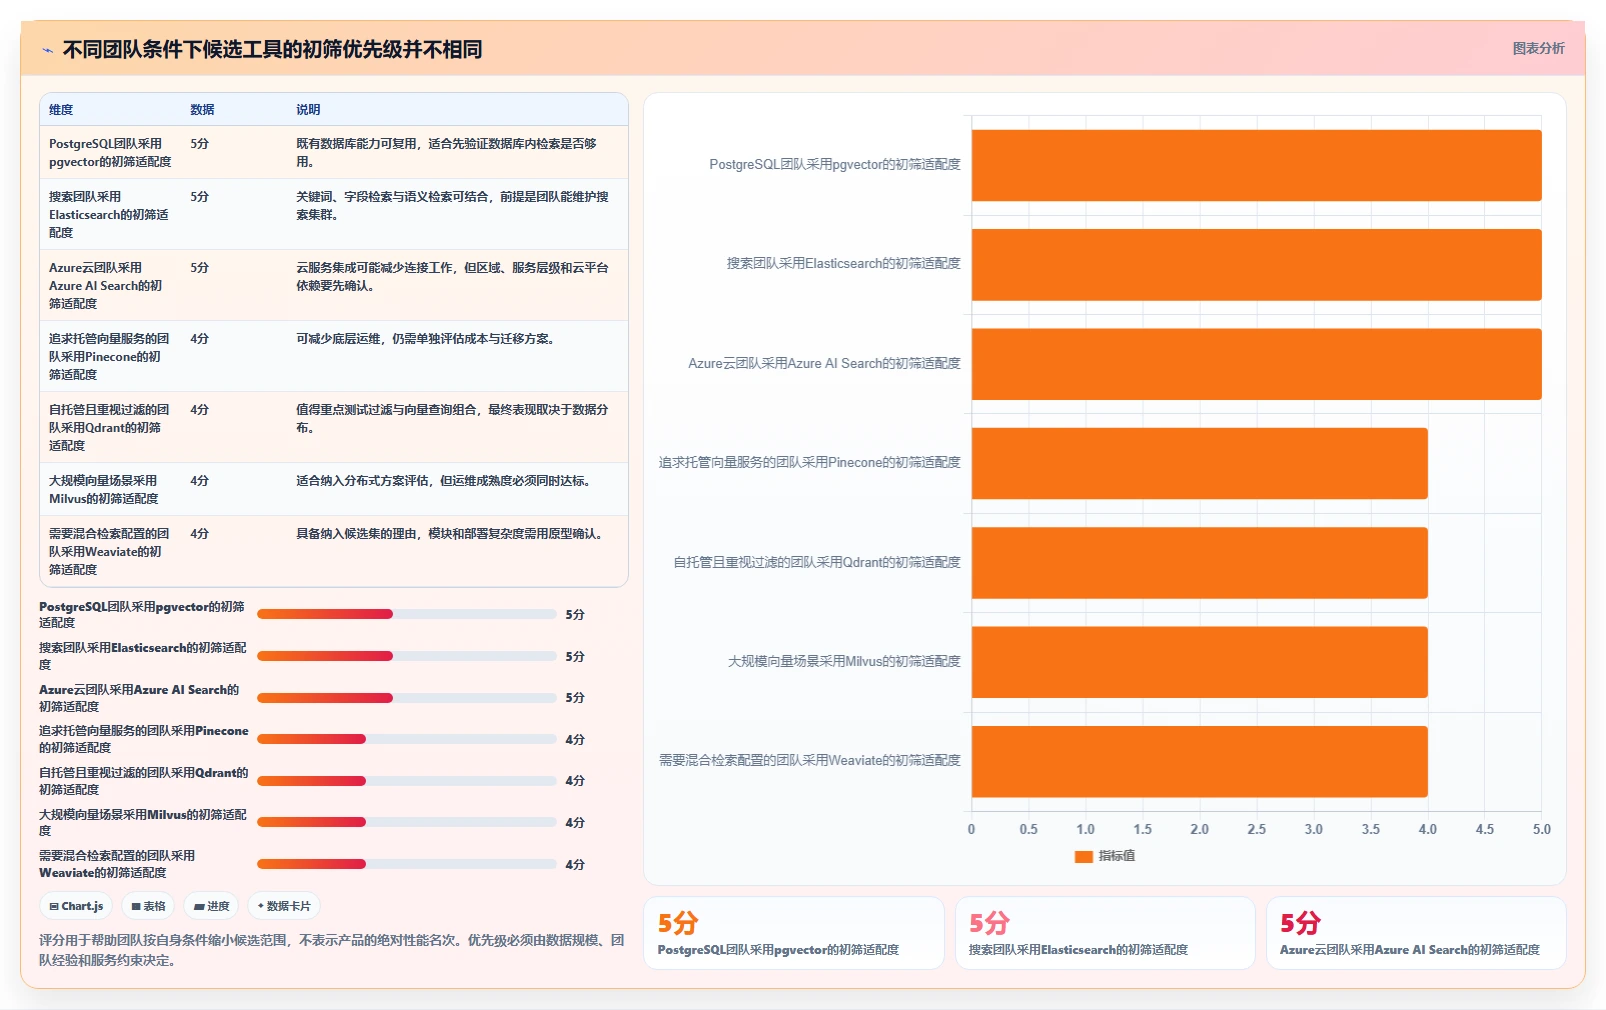Click the chart bar for Azure AI Search
Image resolution: width=1606 pixels, height=1010 pixels.
pos(1256,364)
